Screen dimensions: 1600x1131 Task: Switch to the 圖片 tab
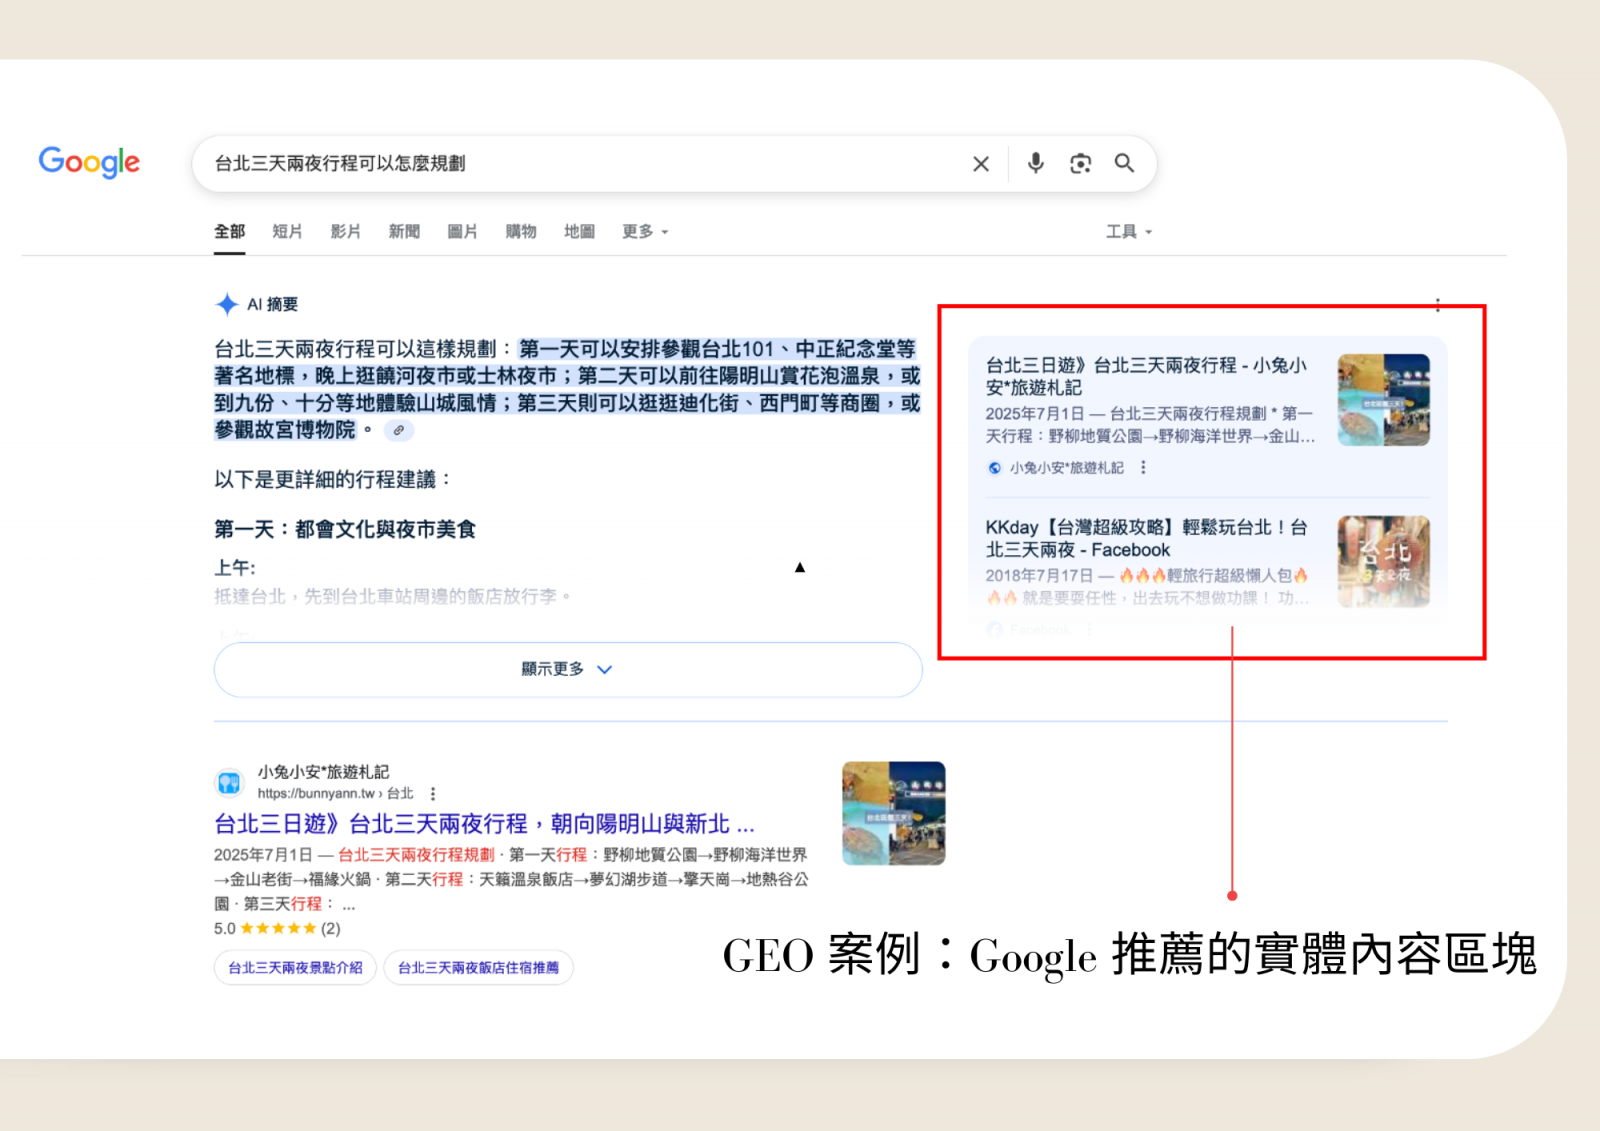pos(462,232)
